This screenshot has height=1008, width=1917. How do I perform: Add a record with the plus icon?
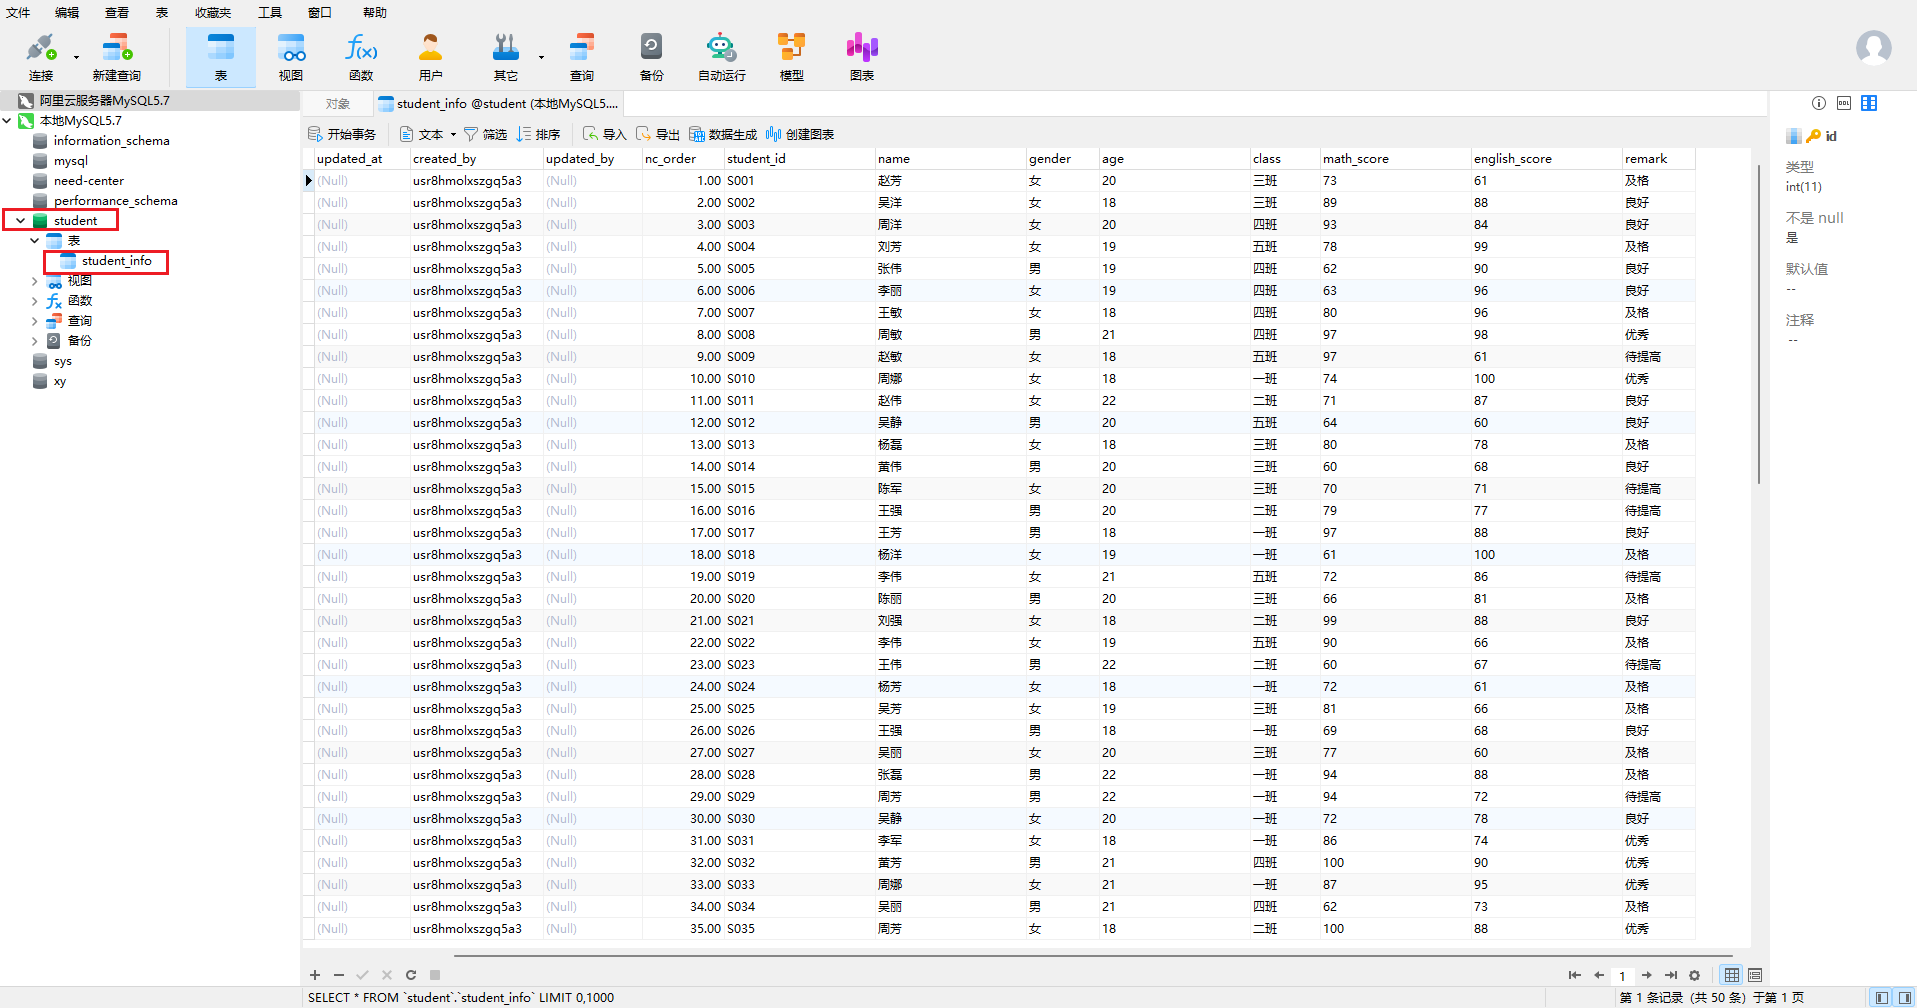click(315, 975)
